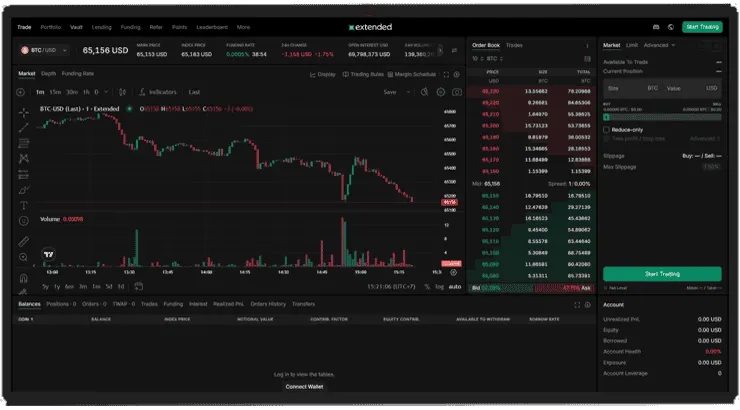The image size is (740, 410).
Task: Expand the market stats with right arrow
Action: coord(440,50)
